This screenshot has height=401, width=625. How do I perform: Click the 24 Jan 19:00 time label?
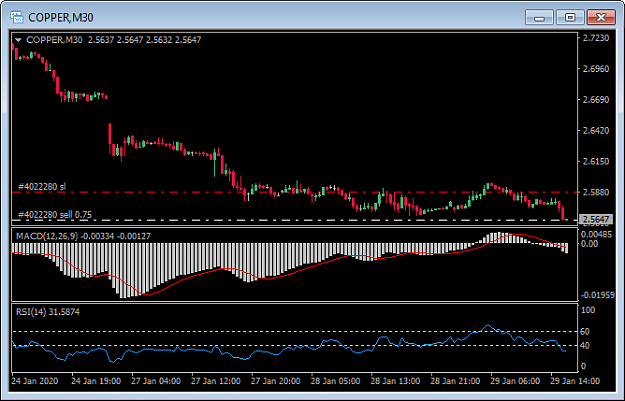coord(96,381)
